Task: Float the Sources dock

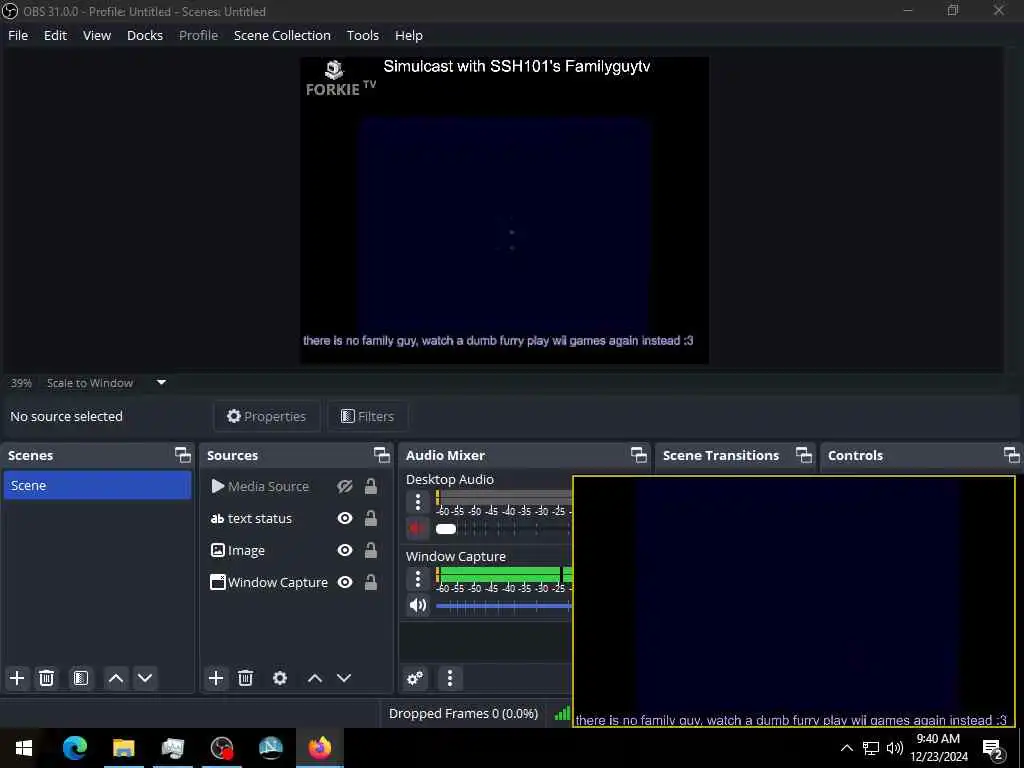Action: tap(381, 455)
